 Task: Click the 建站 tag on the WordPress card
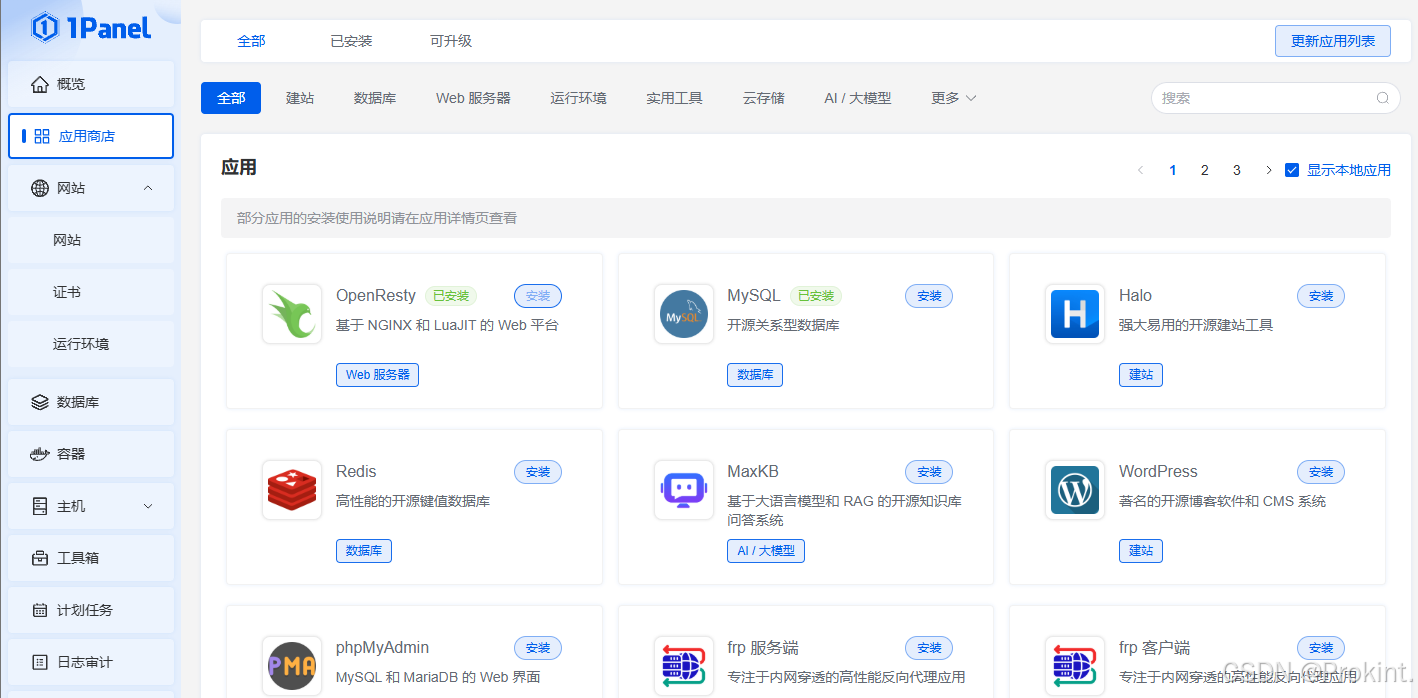pos(1141,551)
